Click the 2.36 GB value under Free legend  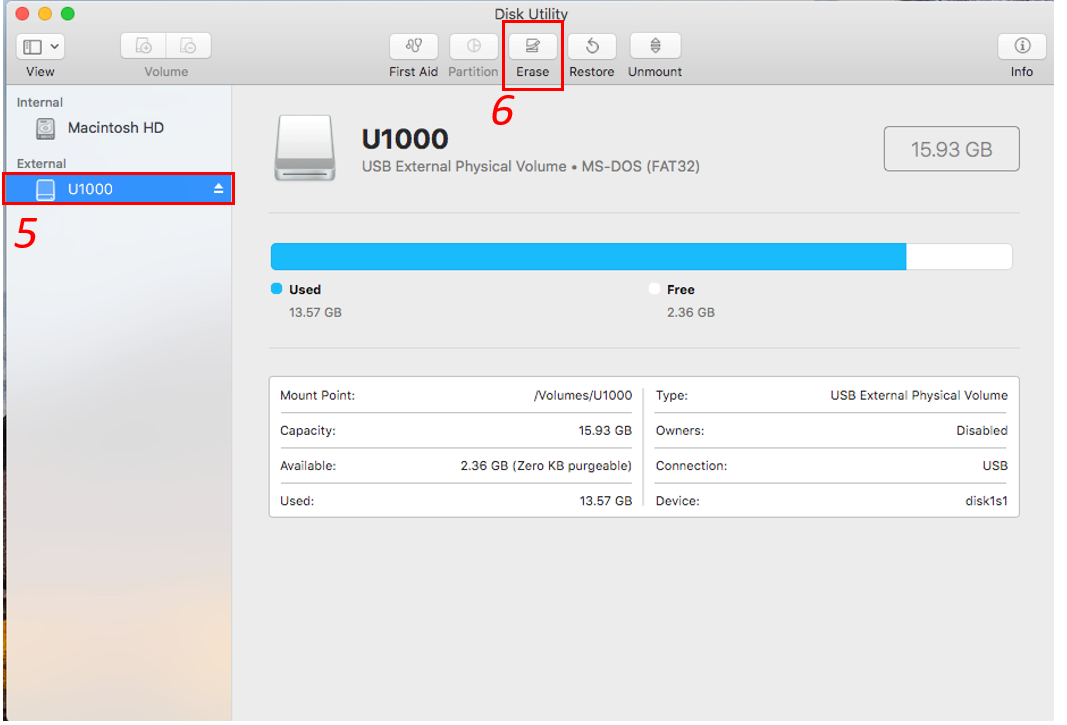point(691,312)
